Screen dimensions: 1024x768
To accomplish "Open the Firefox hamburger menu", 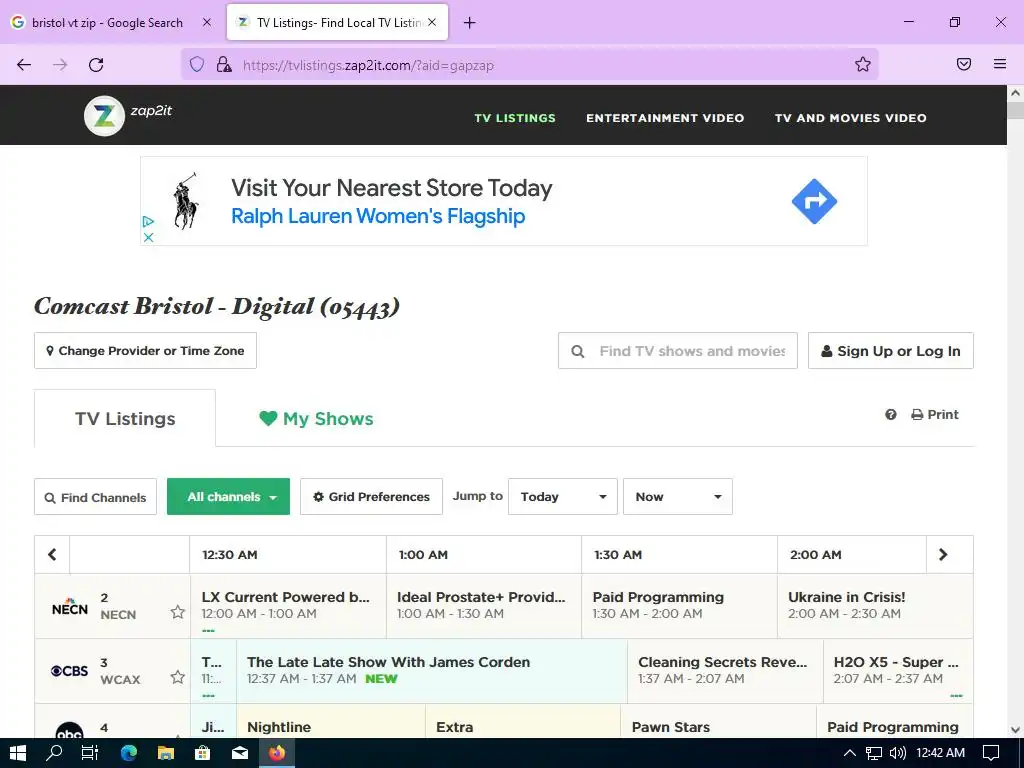I will click(1000, 64).
